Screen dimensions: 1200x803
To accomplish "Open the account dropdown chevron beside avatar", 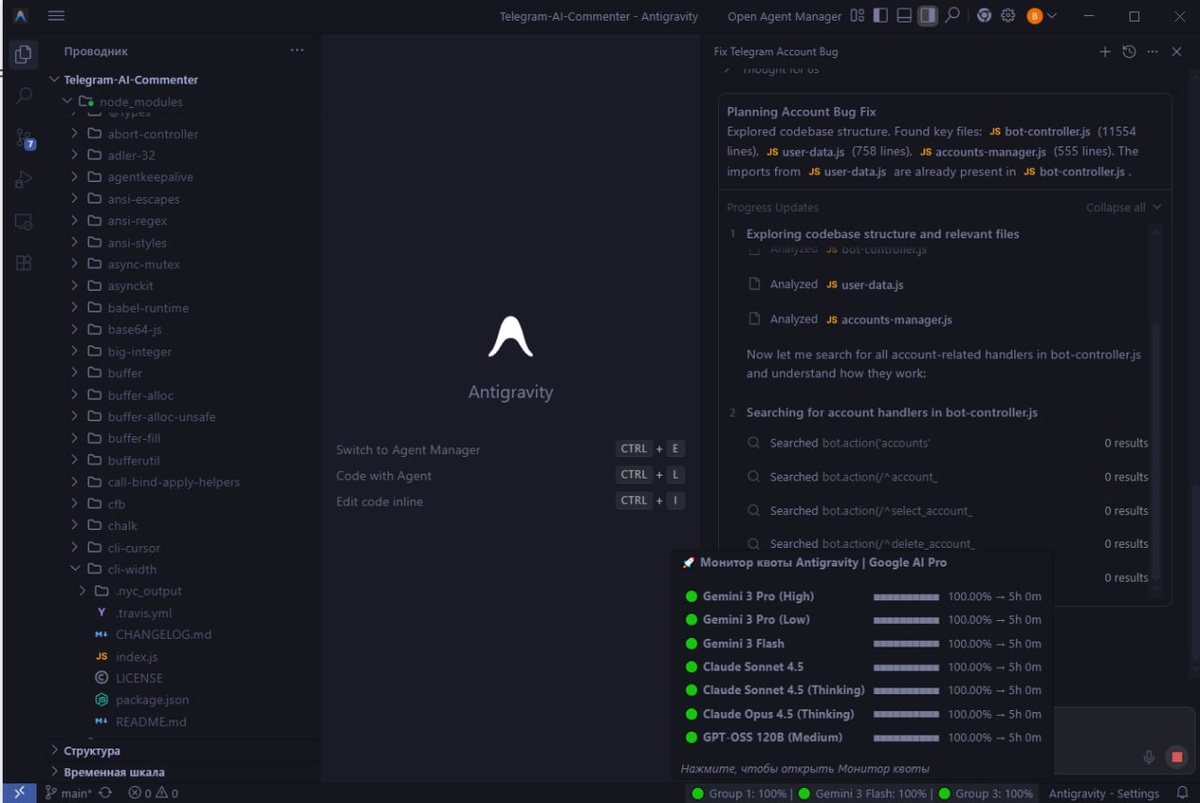I will click(x=1051, y=16).
